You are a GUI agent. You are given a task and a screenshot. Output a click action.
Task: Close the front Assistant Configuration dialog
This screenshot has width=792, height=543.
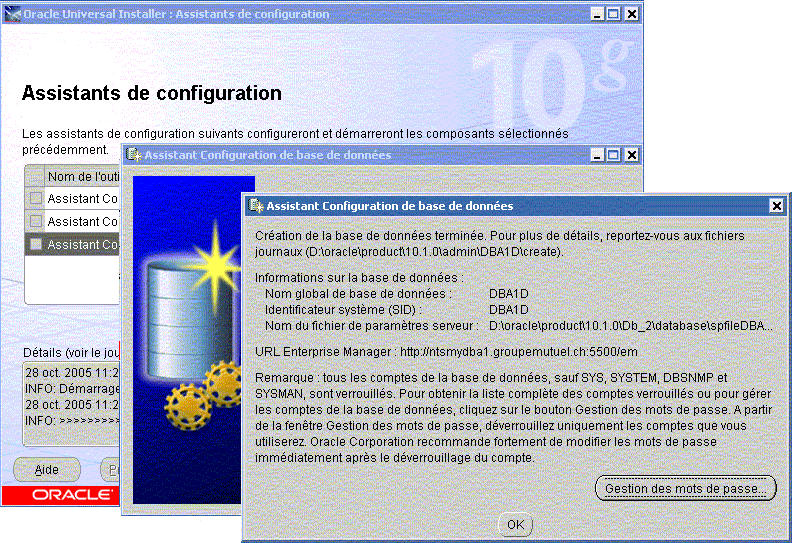tap(776, 205)
